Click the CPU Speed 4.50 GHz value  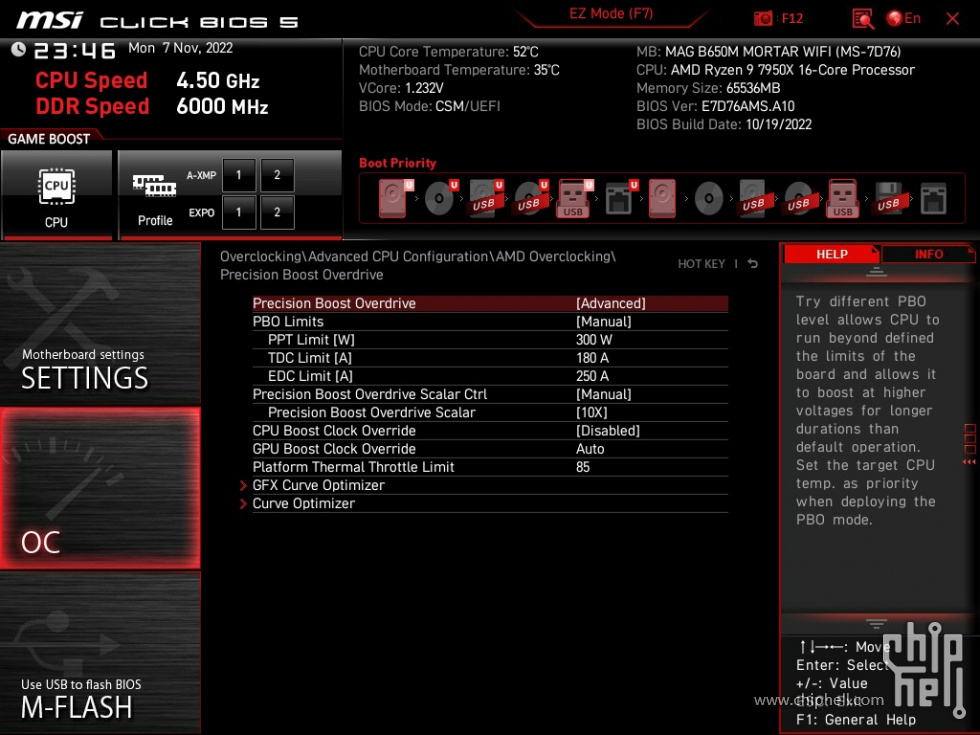(218, 81)
